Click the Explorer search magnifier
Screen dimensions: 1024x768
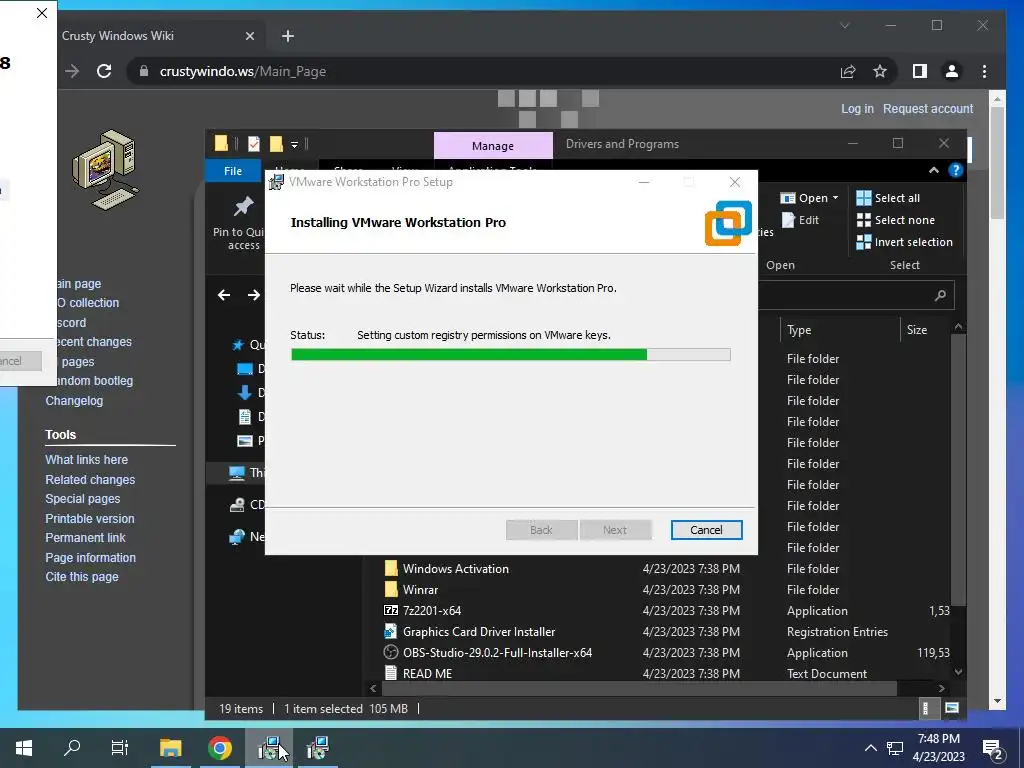940,295
